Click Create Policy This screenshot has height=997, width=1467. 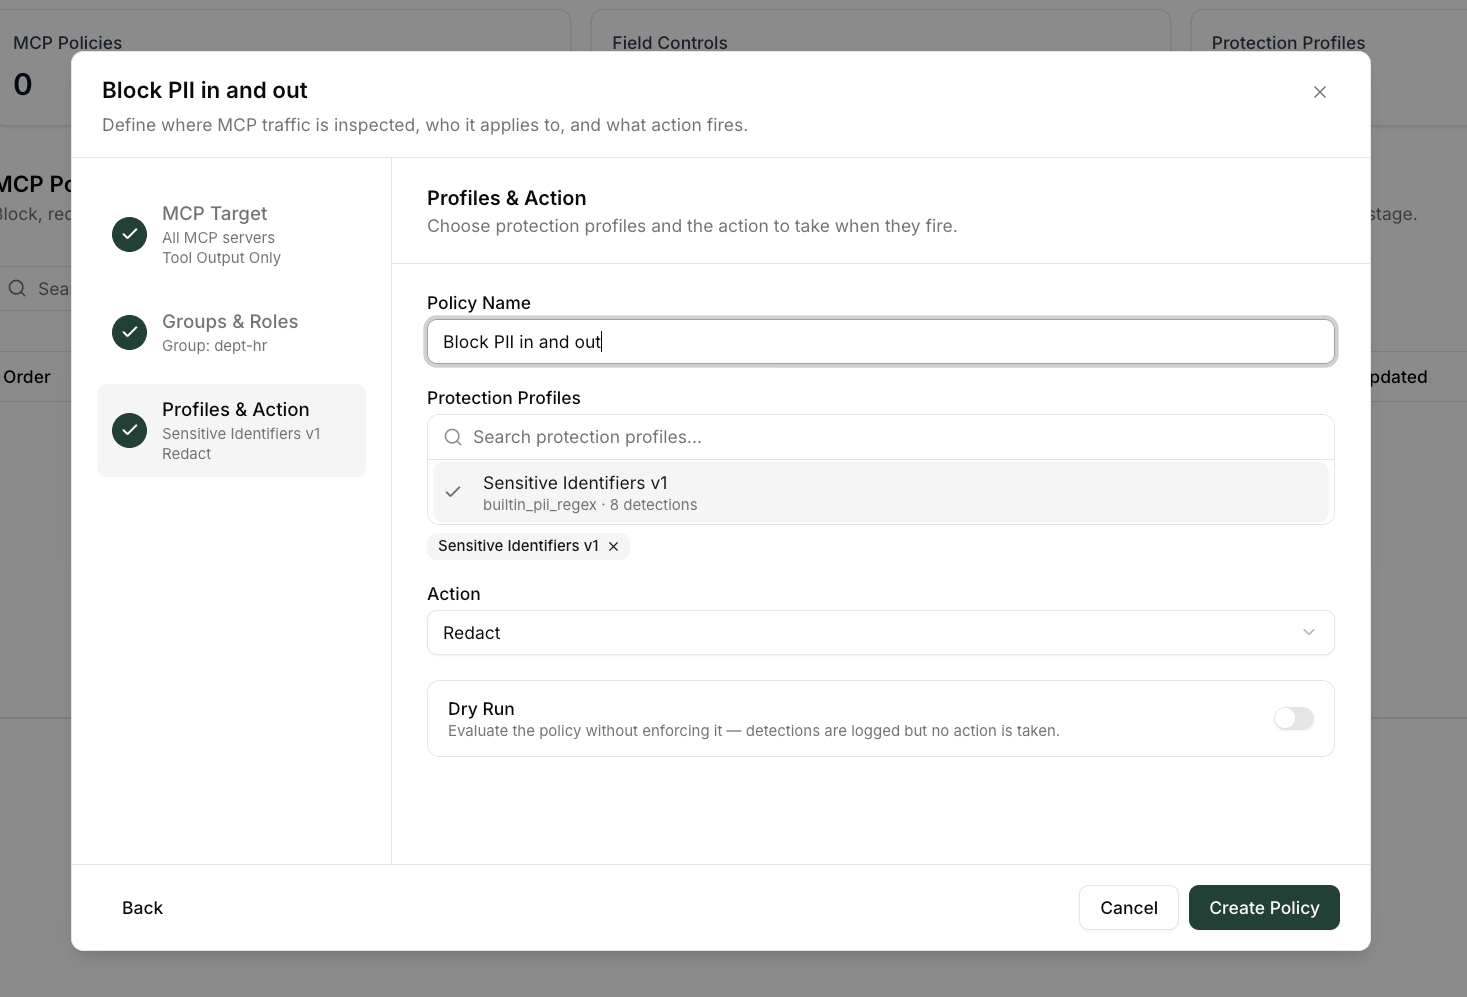[x=1264, y=908]
